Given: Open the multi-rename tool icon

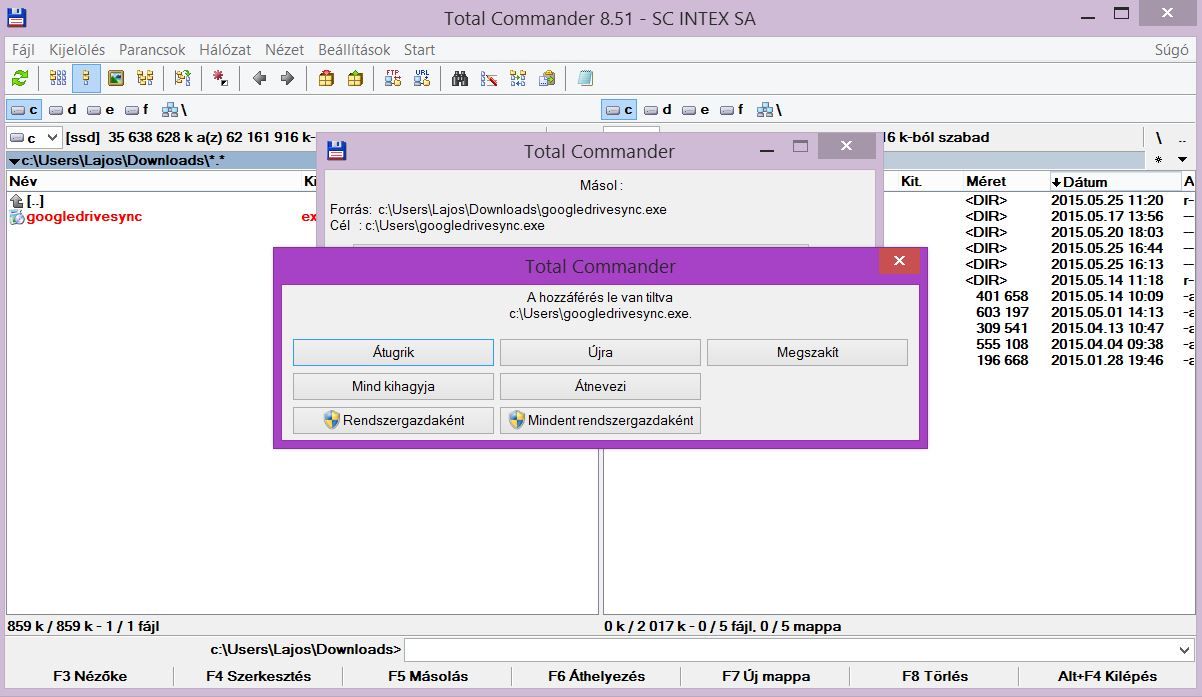Looking at the screenshot, I should [x=489, y=78].
